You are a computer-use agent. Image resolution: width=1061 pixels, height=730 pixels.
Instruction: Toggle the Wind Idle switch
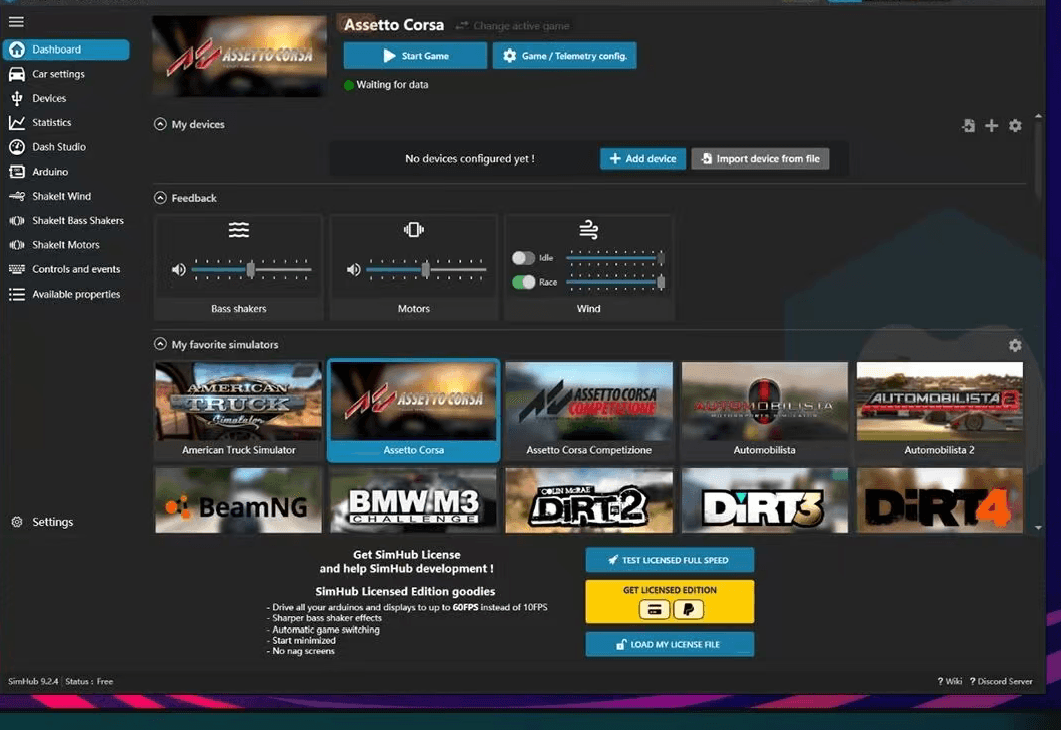(x=523, y=258)
